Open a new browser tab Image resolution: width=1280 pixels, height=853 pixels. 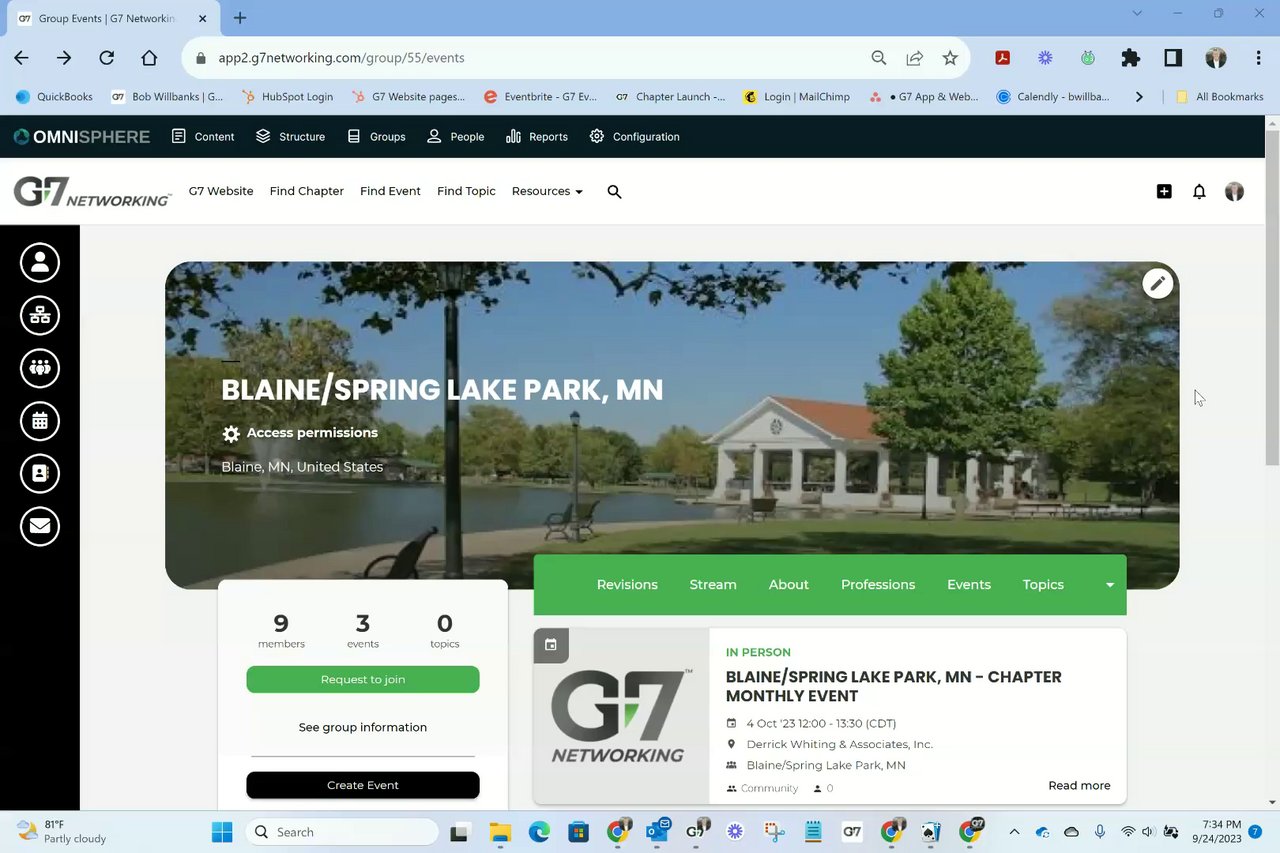[x=240, y=18]
